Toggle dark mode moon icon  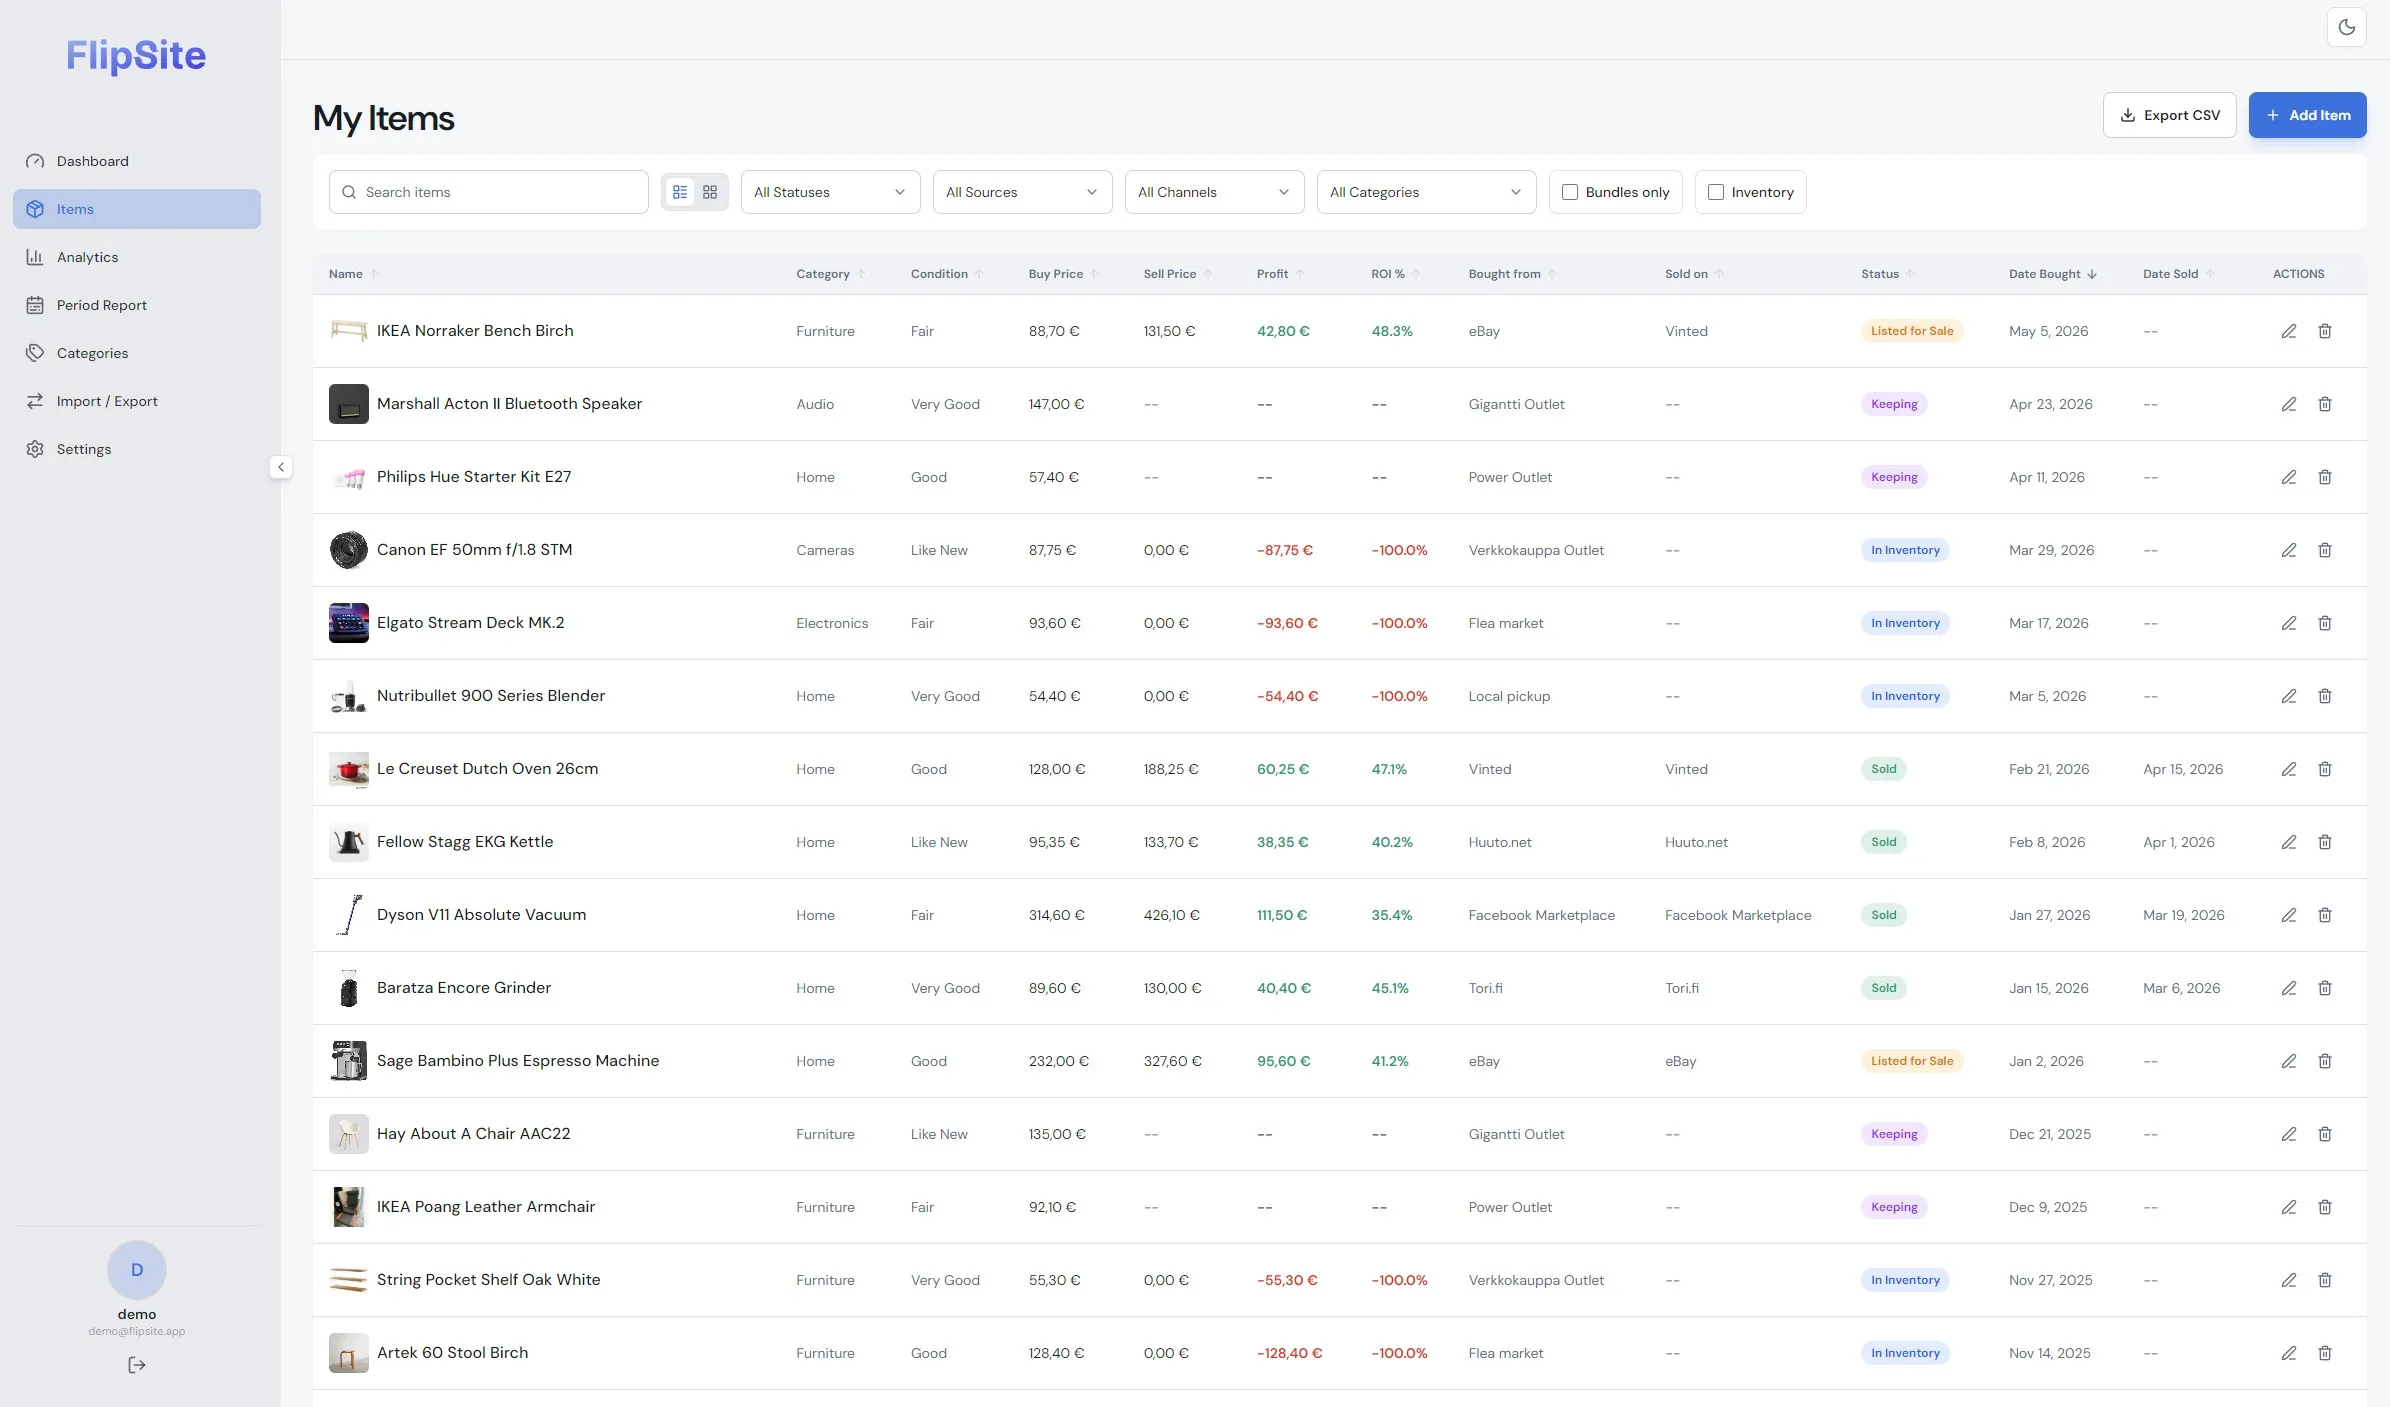(2346, 28)
